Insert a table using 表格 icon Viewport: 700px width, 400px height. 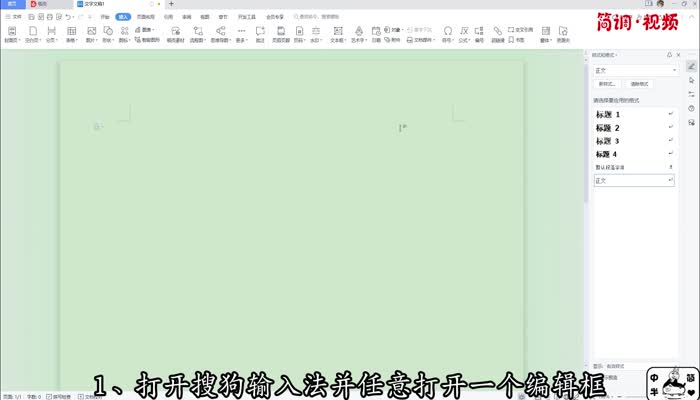click(71, 35)
